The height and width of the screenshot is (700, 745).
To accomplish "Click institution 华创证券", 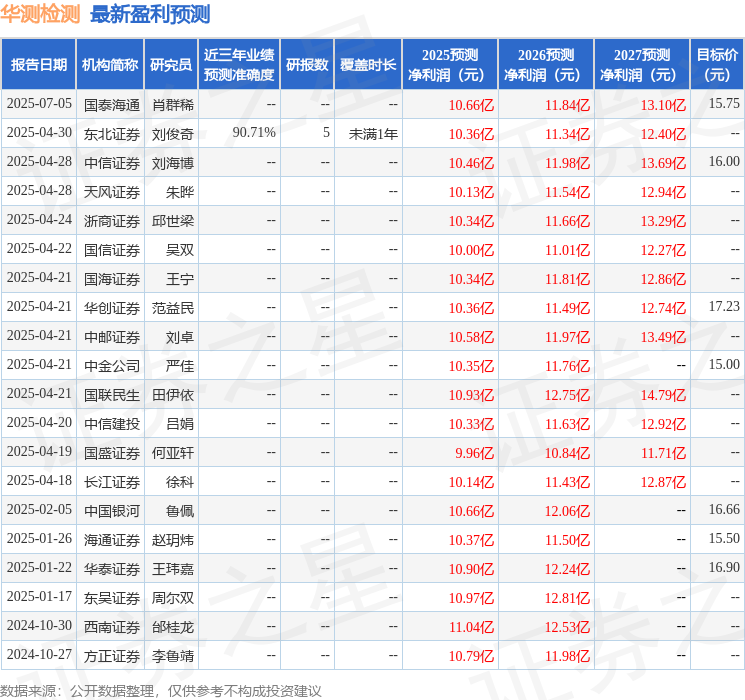I will point(112,308).
